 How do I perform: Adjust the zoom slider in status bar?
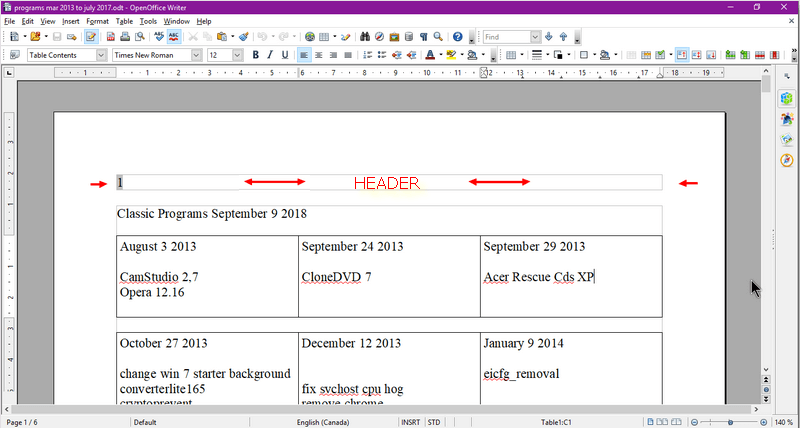point(729,422)
